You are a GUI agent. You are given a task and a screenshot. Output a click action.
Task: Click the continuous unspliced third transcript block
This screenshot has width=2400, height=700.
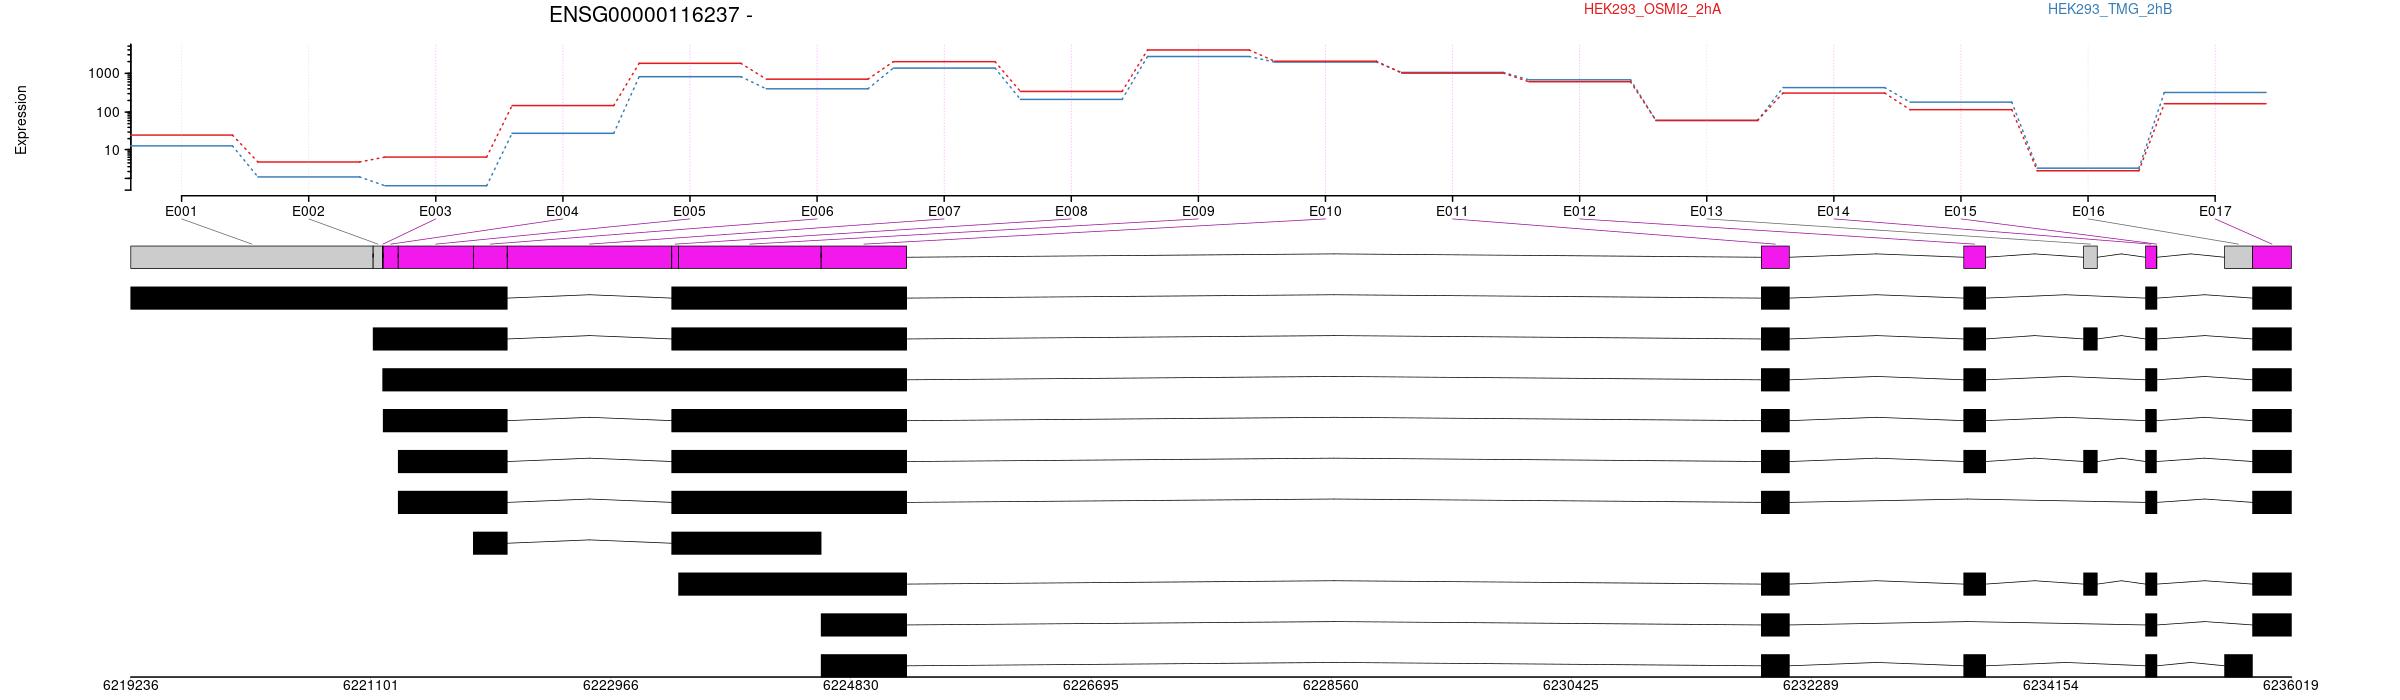point(644,380)
